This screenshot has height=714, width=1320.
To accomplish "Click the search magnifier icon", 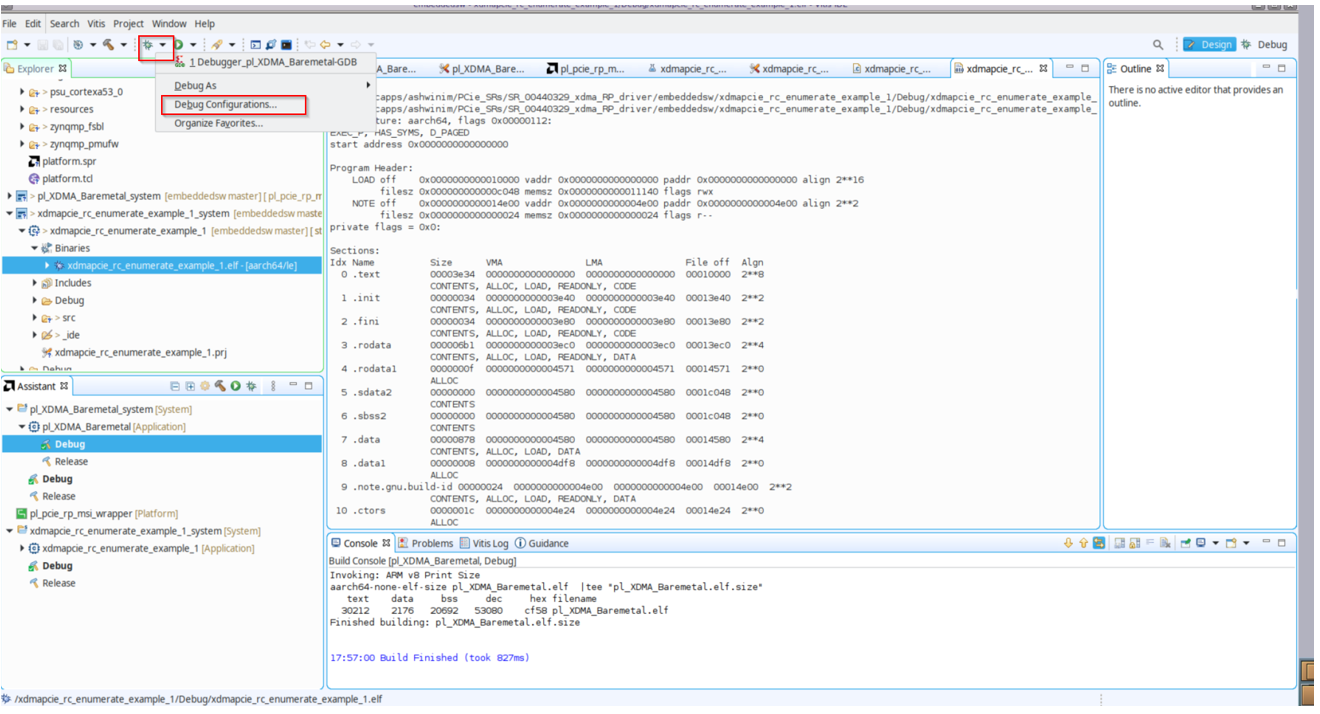I will click(1158, 45).
